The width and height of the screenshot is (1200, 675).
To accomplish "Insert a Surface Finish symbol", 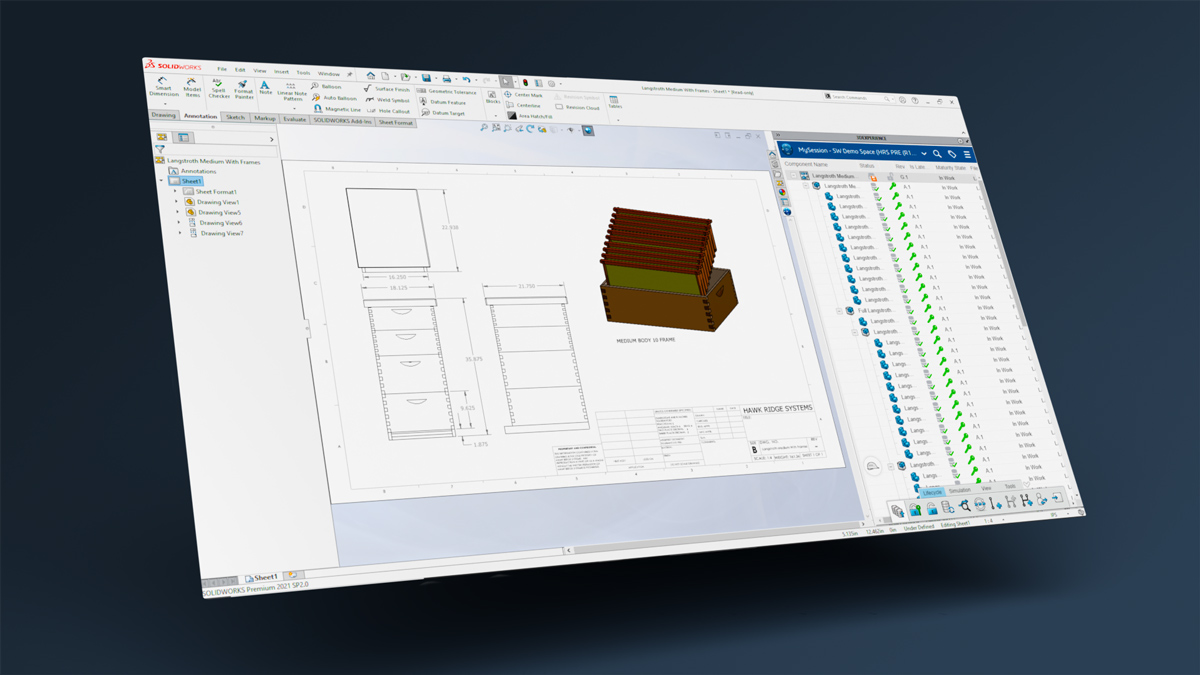I will (387, 89).
